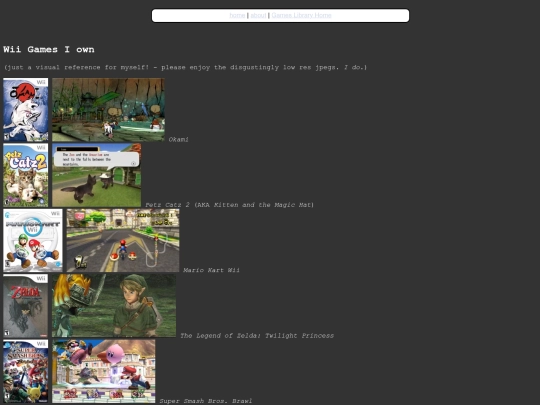View the Mario Kart Wii race screenshot
This screenshot has height=405, width=540.
click(x=123, y=240)
